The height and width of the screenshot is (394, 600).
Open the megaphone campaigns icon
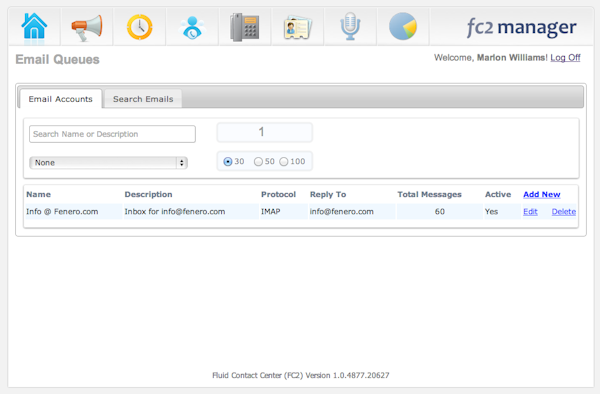[87, 28]
